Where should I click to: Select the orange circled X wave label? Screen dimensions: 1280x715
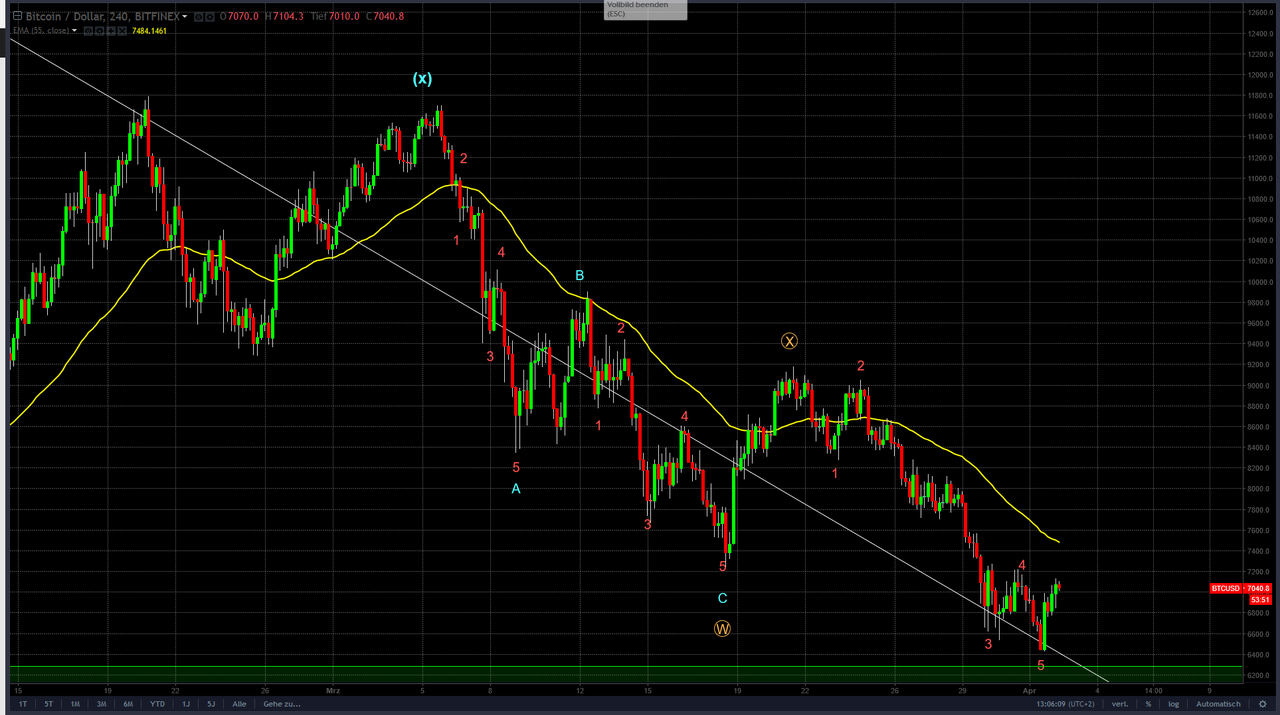point(789,342)
